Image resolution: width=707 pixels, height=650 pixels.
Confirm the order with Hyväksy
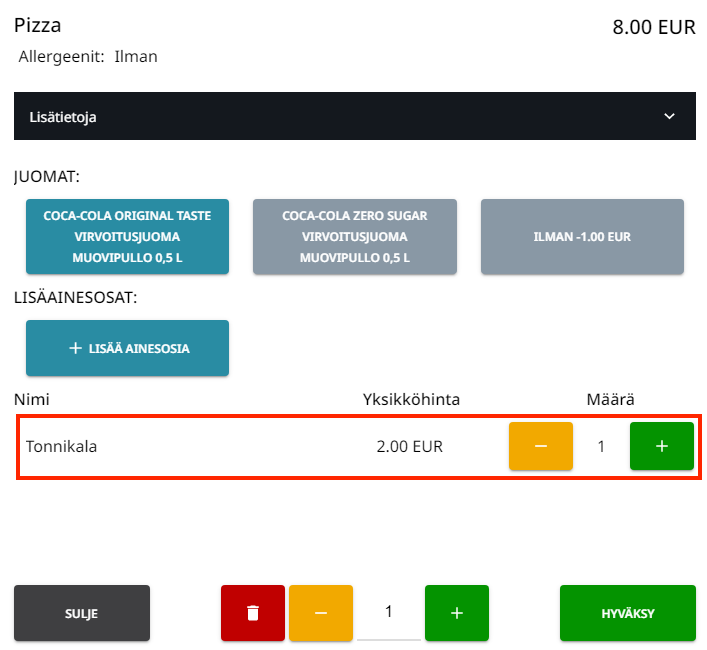tap(627, 613)
